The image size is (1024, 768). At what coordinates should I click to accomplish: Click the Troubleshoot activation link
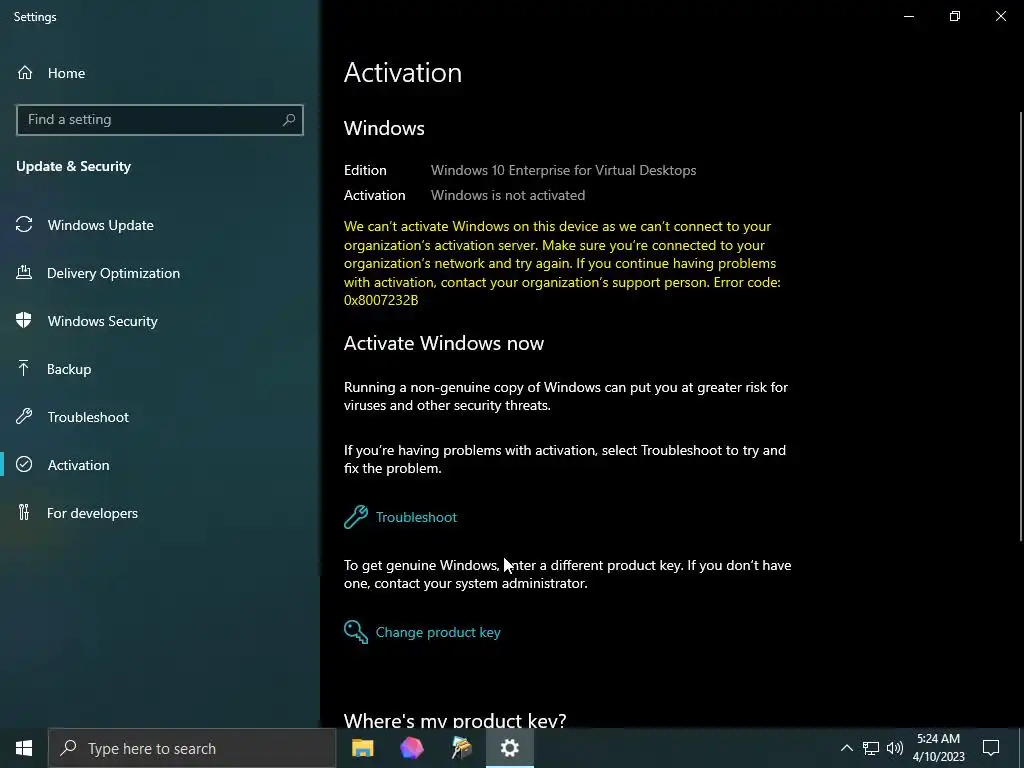[416, 517]
